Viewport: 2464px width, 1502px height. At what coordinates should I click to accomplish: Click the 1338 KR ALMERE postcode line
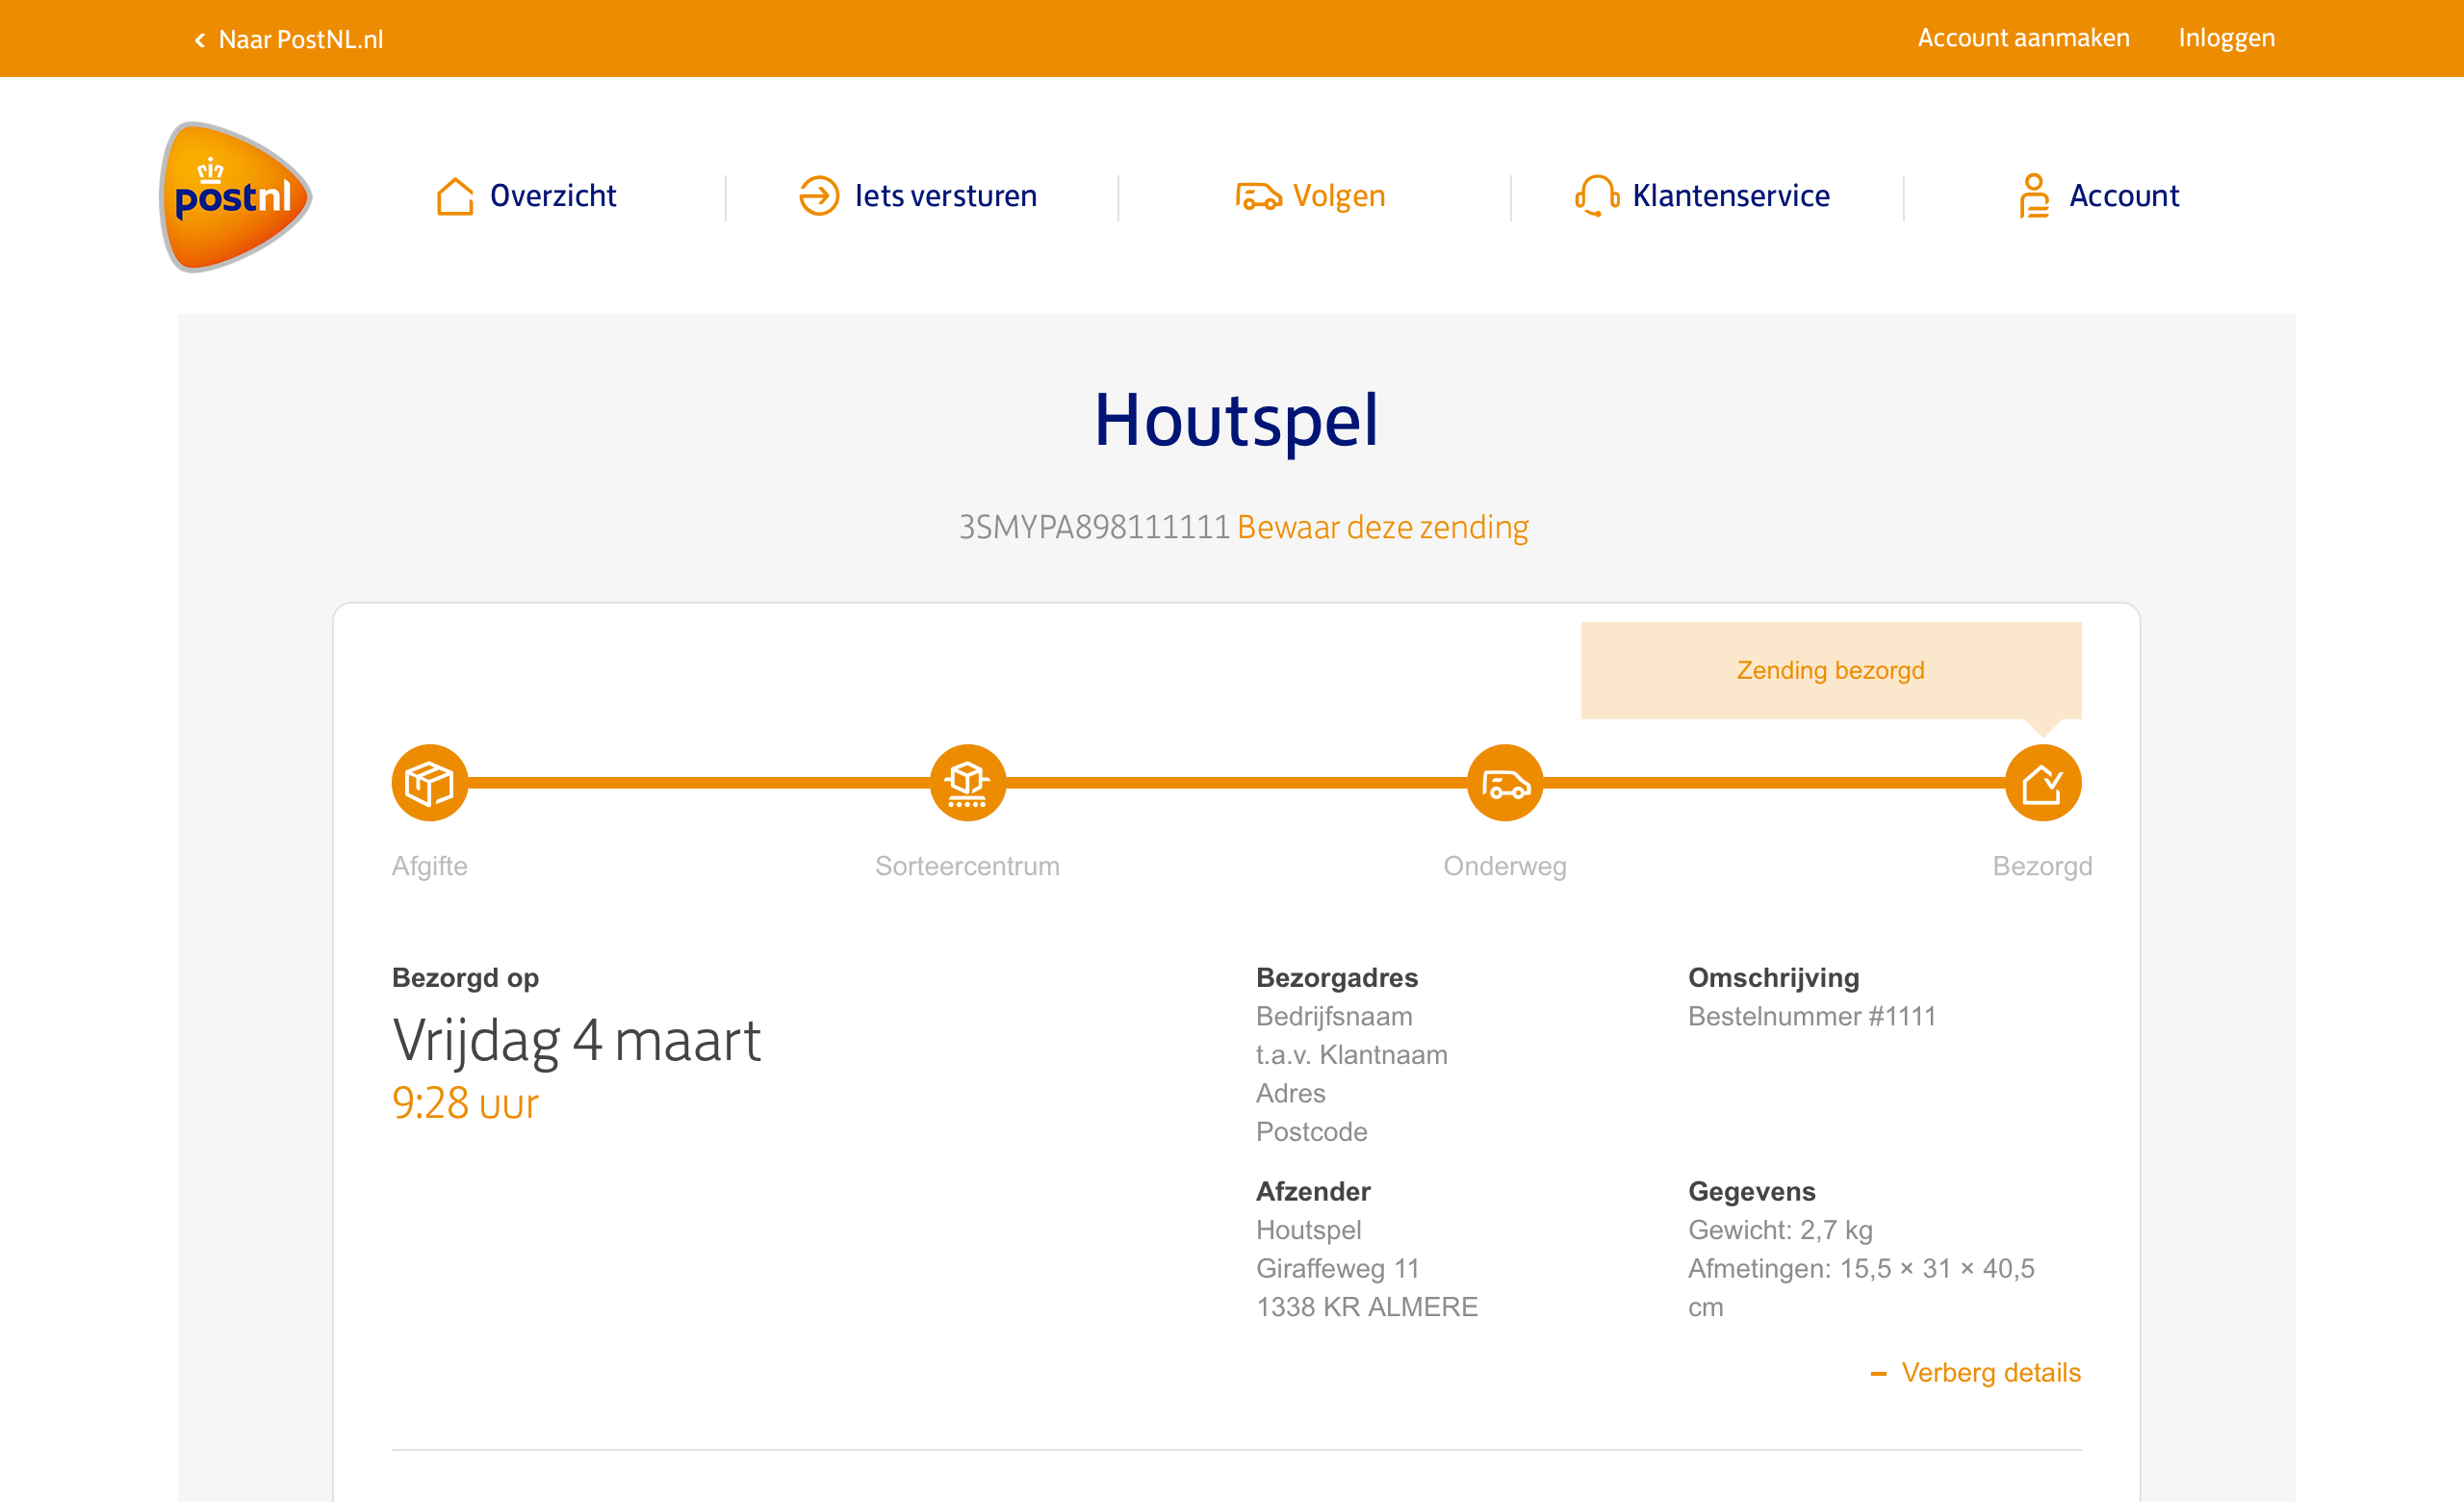pos(1367,1307)
